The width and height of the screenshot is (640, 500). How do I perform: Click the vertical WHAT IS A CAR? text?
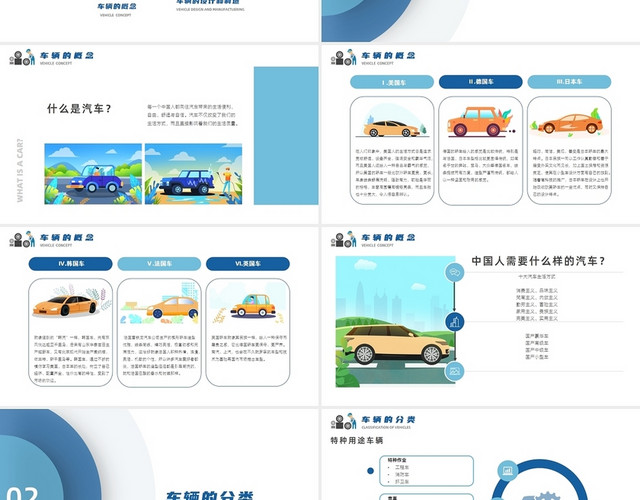tap(20, 170)
